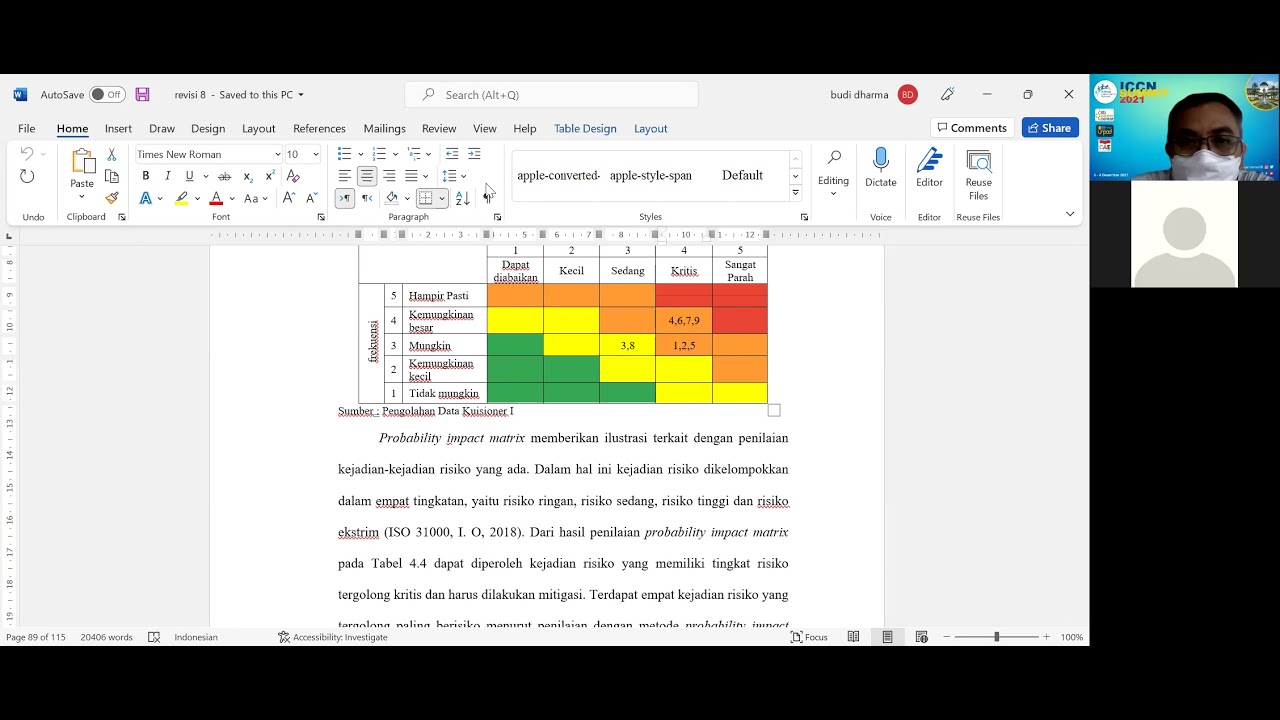Decrease paragraph indent

[452, 154]
